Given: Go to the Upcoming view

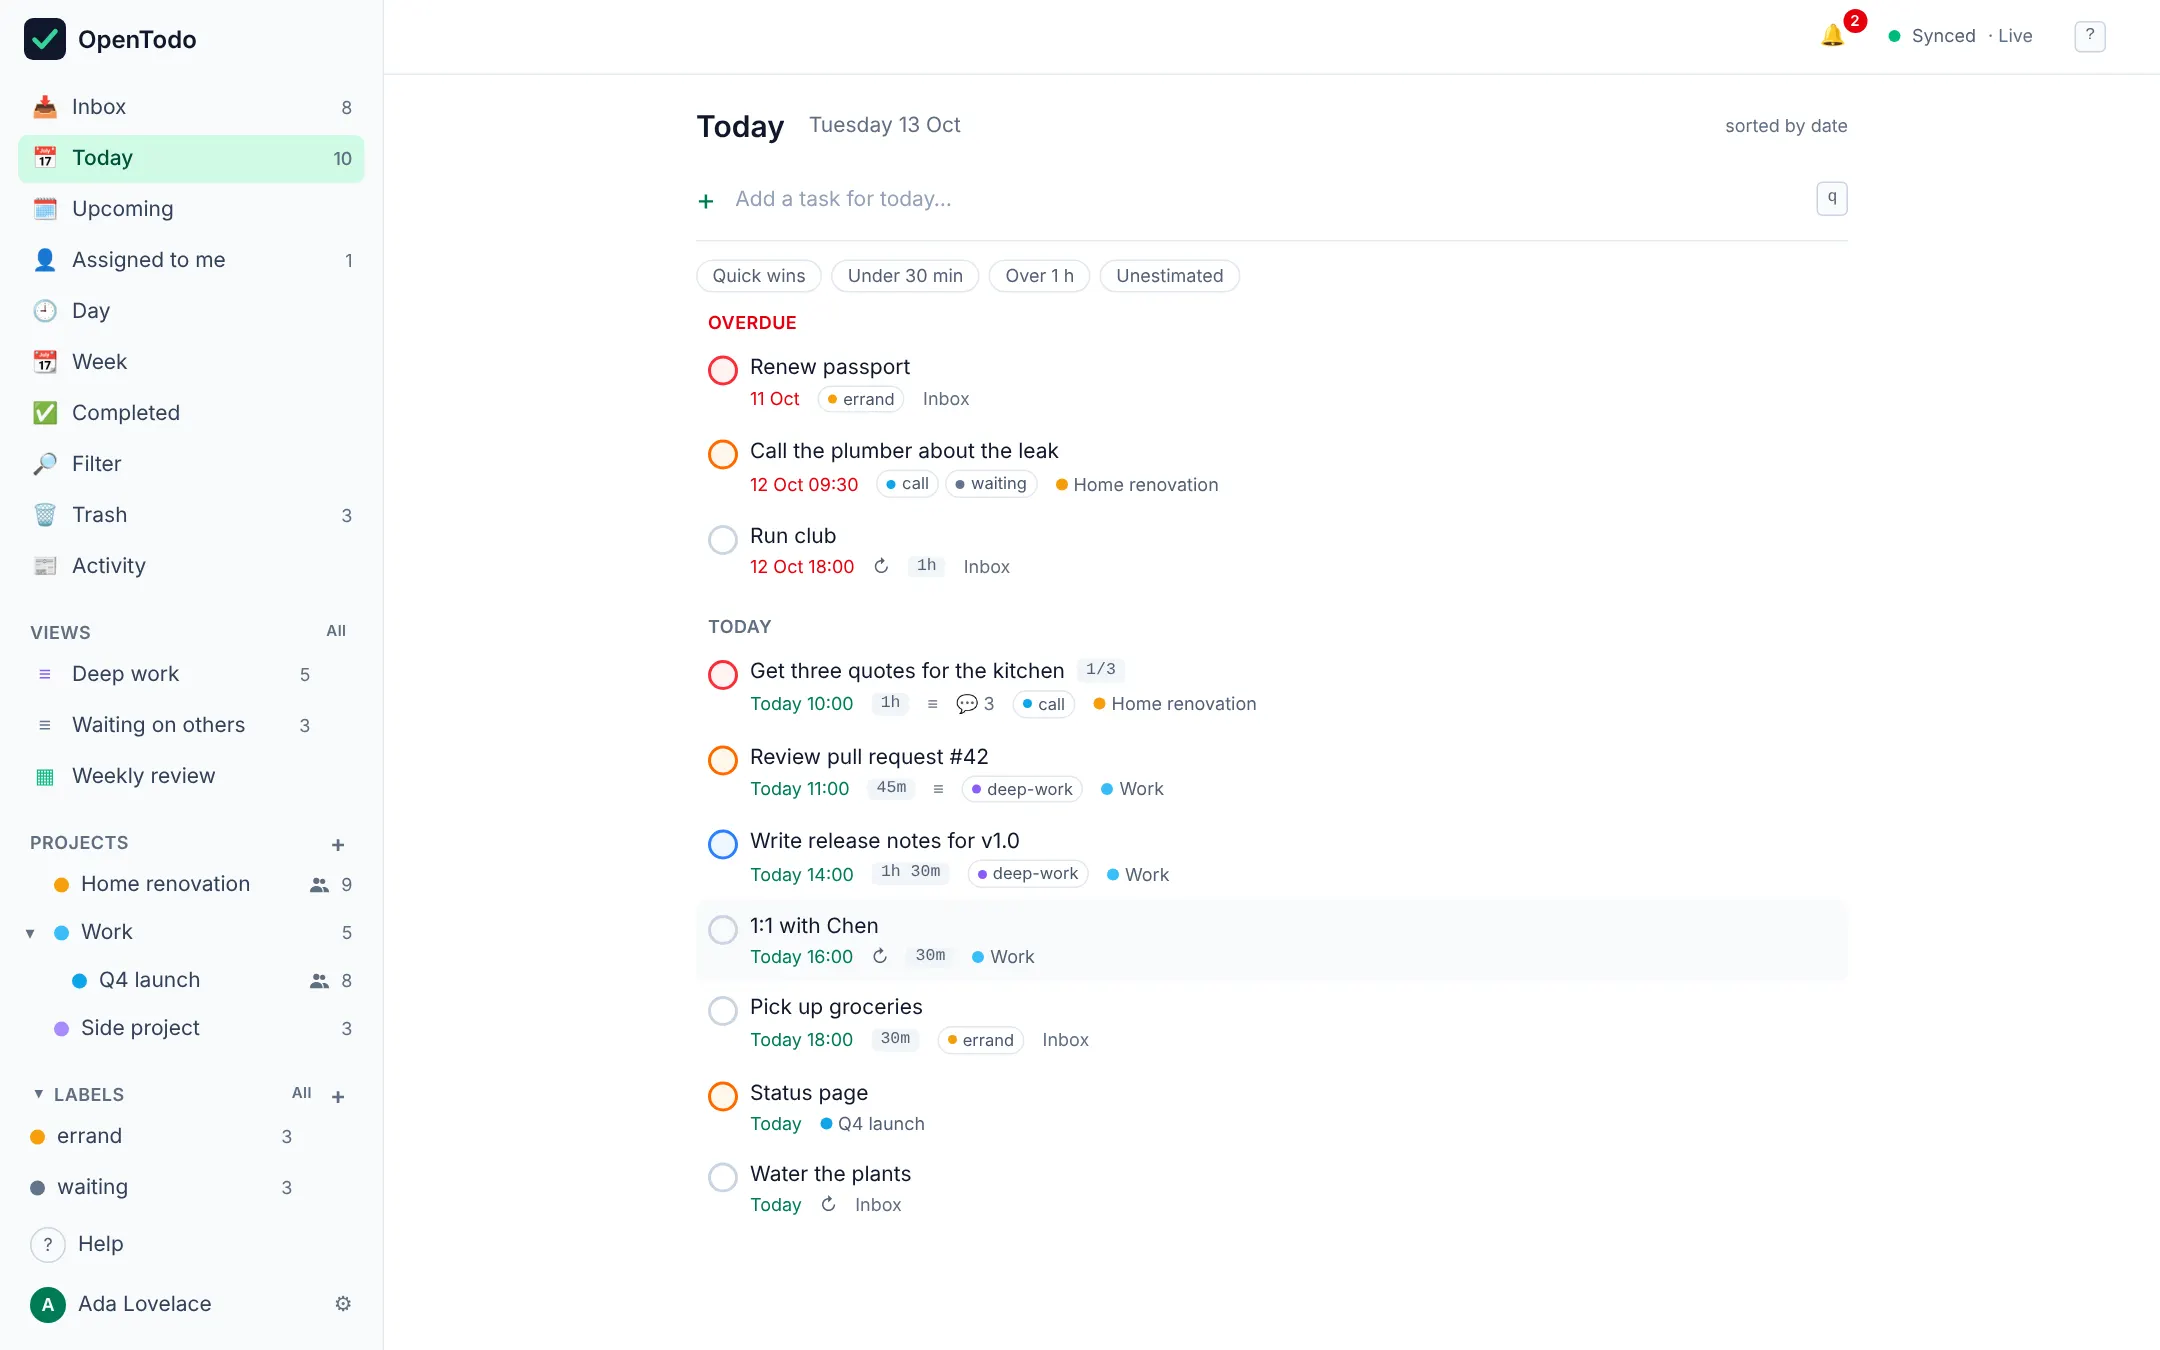Looking at the screenshot, I should pyautogui.click(x=191, y=209).
